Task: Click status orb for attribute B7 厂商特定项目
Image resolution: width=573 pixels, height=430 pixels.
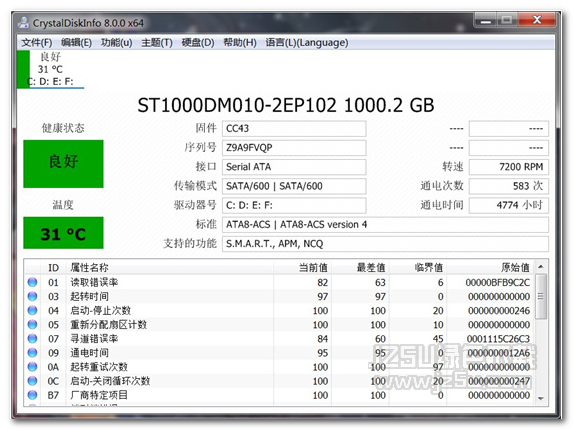Action: (33, 395)
